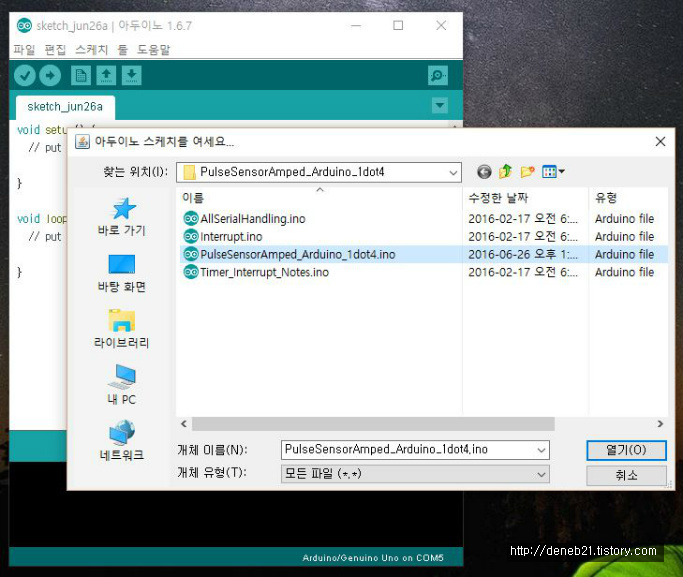This screenshot has height=577, width=683.
Task: Click the AllSerialHandling.ino modified date cell
Action: pos(523,219)
